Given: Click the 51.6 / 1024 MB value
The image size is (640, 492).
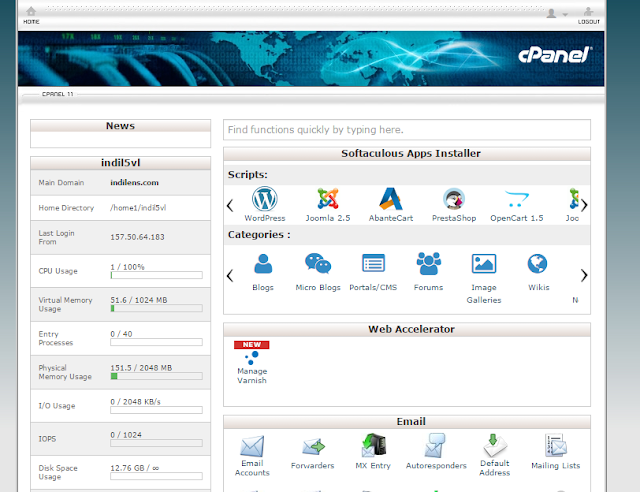Looking at the screenshot, I should click(x=139, y=300).
